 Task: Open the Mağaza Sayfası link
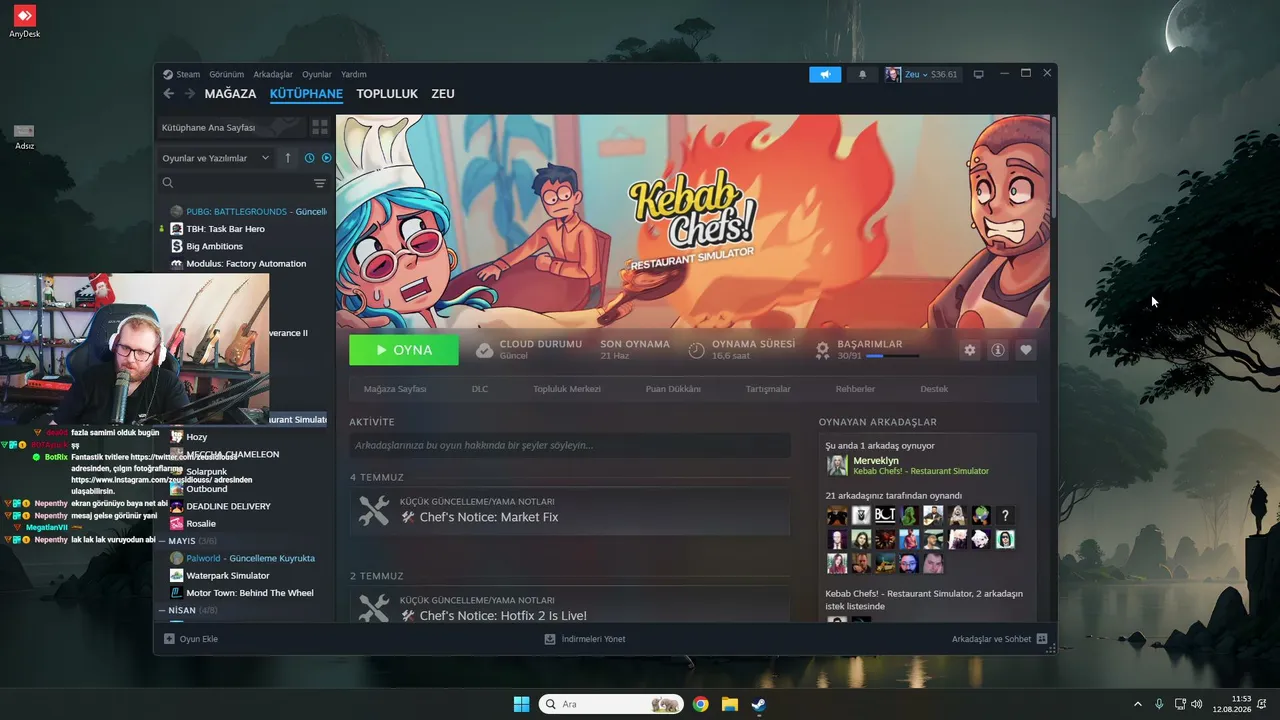[x=395, y=389]
